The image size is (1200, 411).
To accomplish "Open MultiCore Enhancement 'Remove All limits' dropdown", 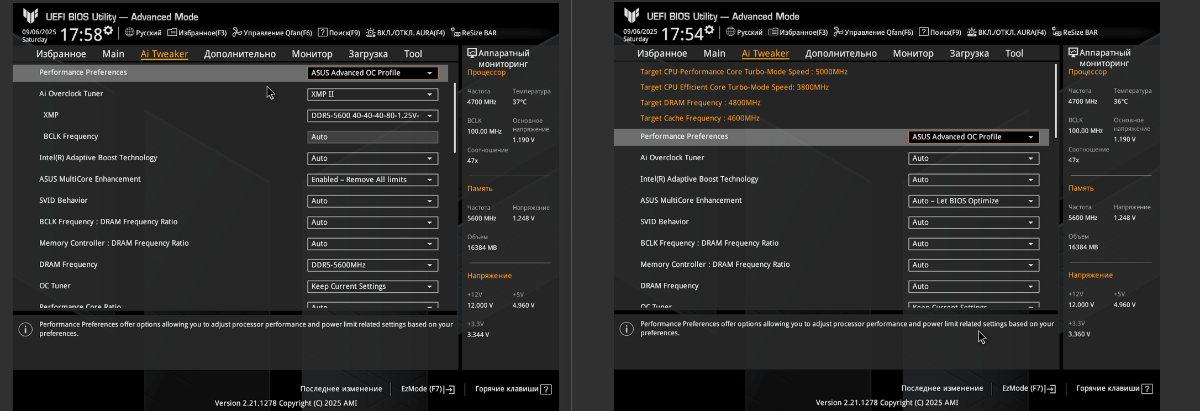I will pyautogui.click(x=372, y=180).
